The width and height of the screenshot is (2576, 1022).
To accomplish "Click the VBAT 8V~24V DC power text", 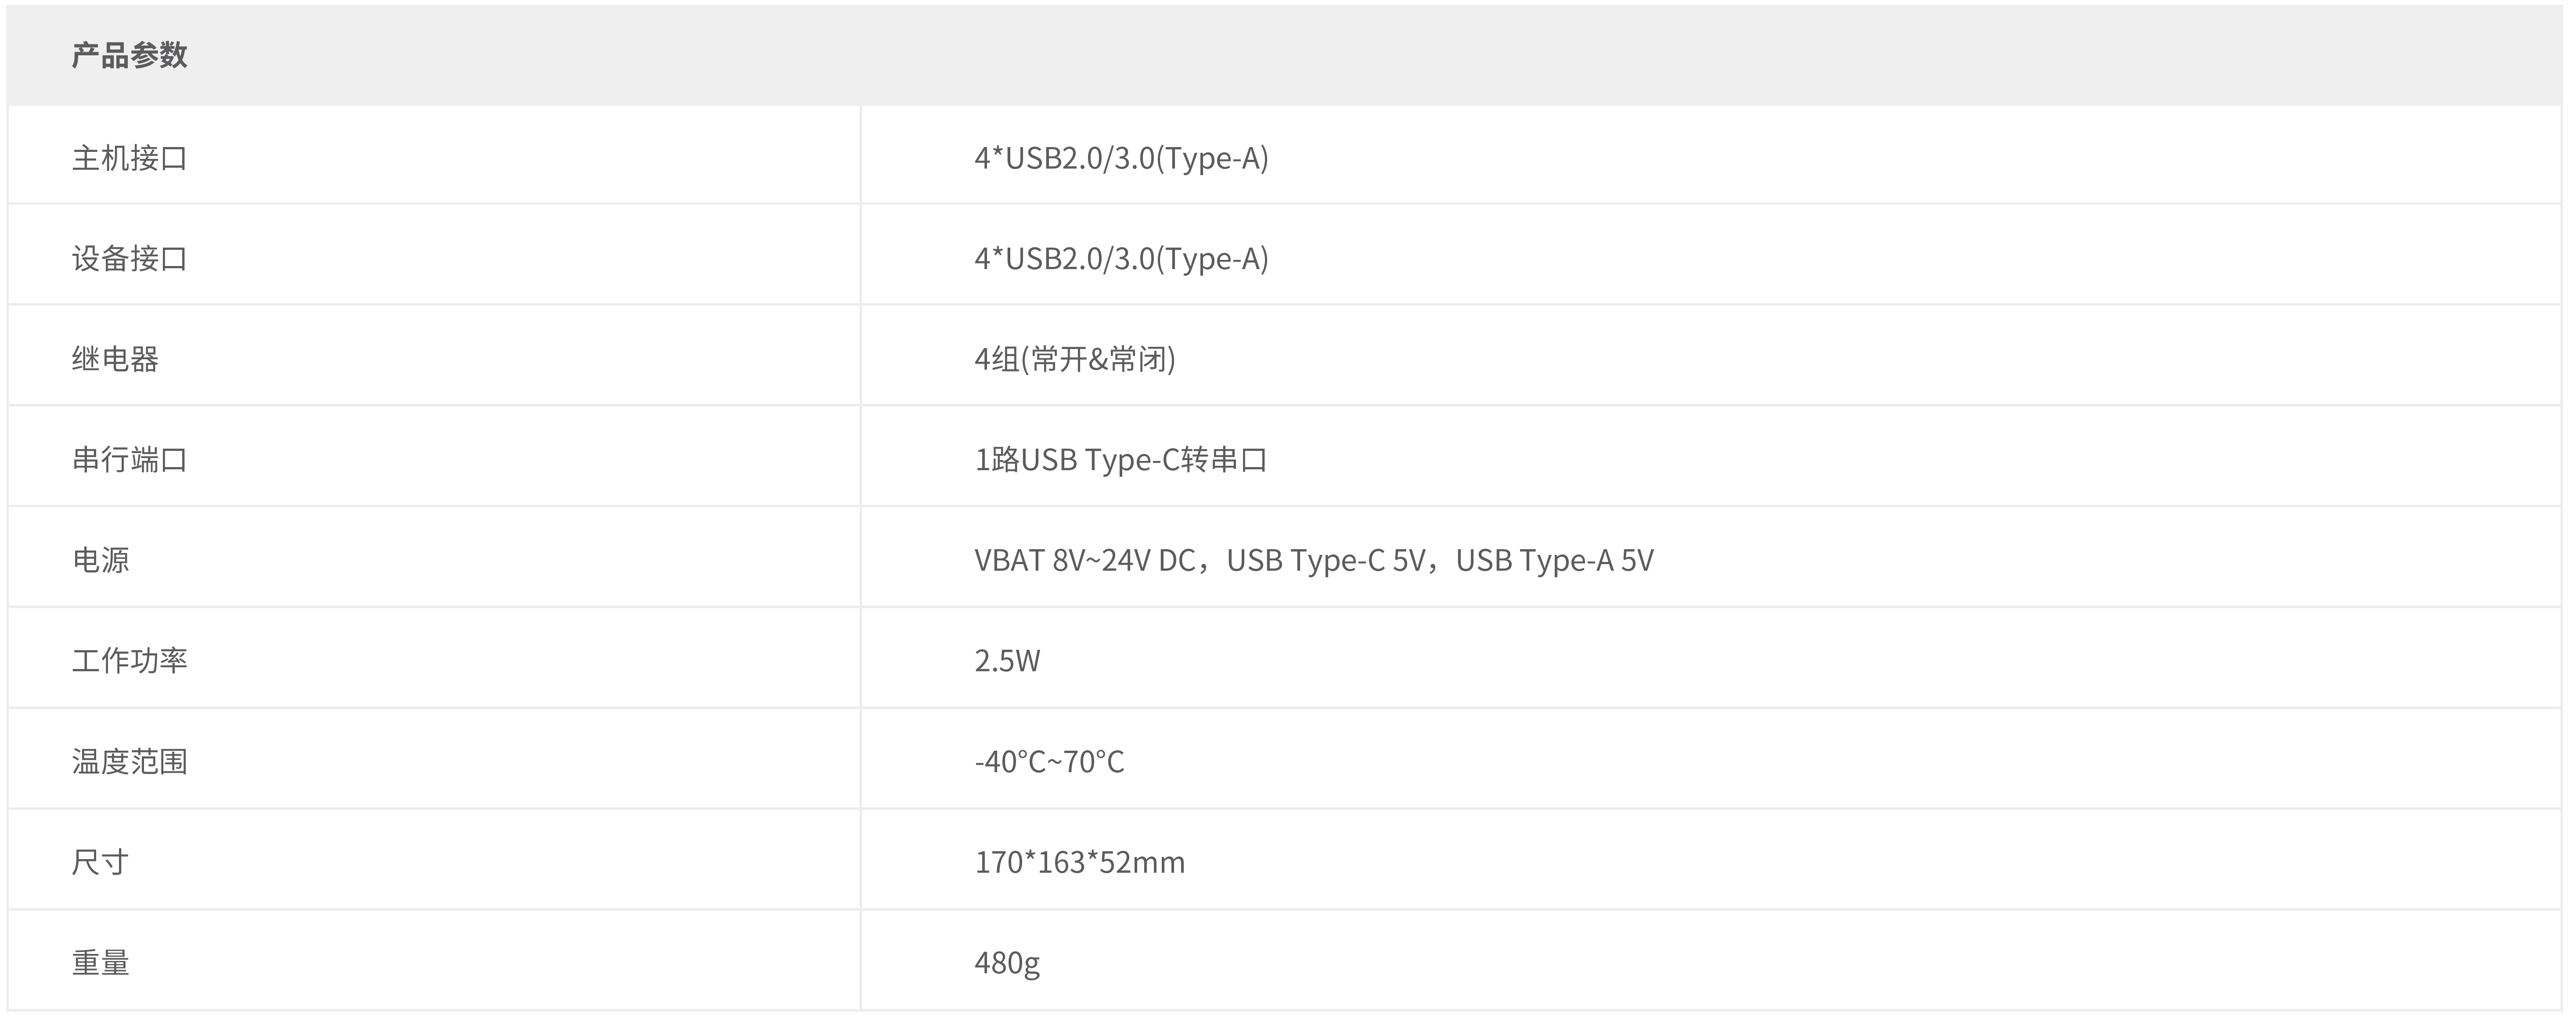I will 1084,560.
